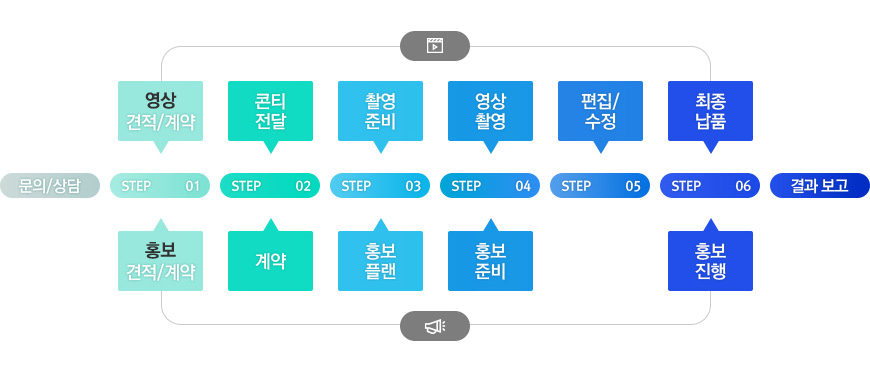Click the STEP 04 pill

click(490, 185)
